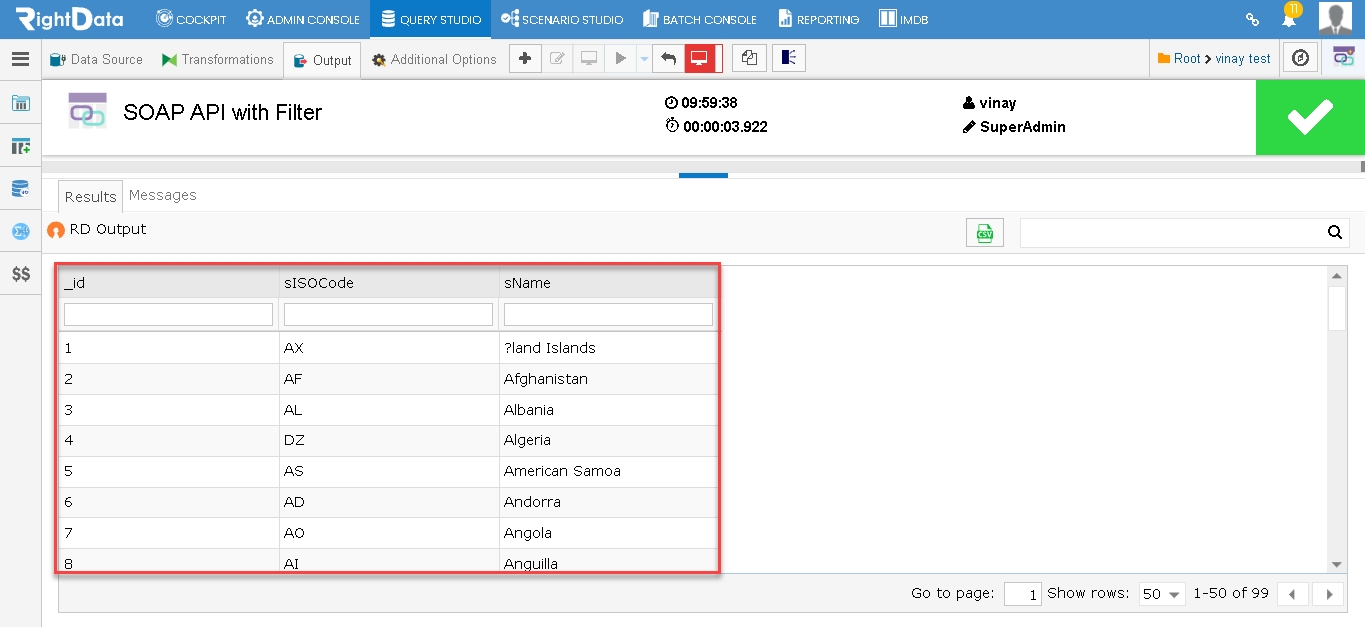Open the user profile avatar
This screenshot has height=627, width=1365.
point(1335,18)
